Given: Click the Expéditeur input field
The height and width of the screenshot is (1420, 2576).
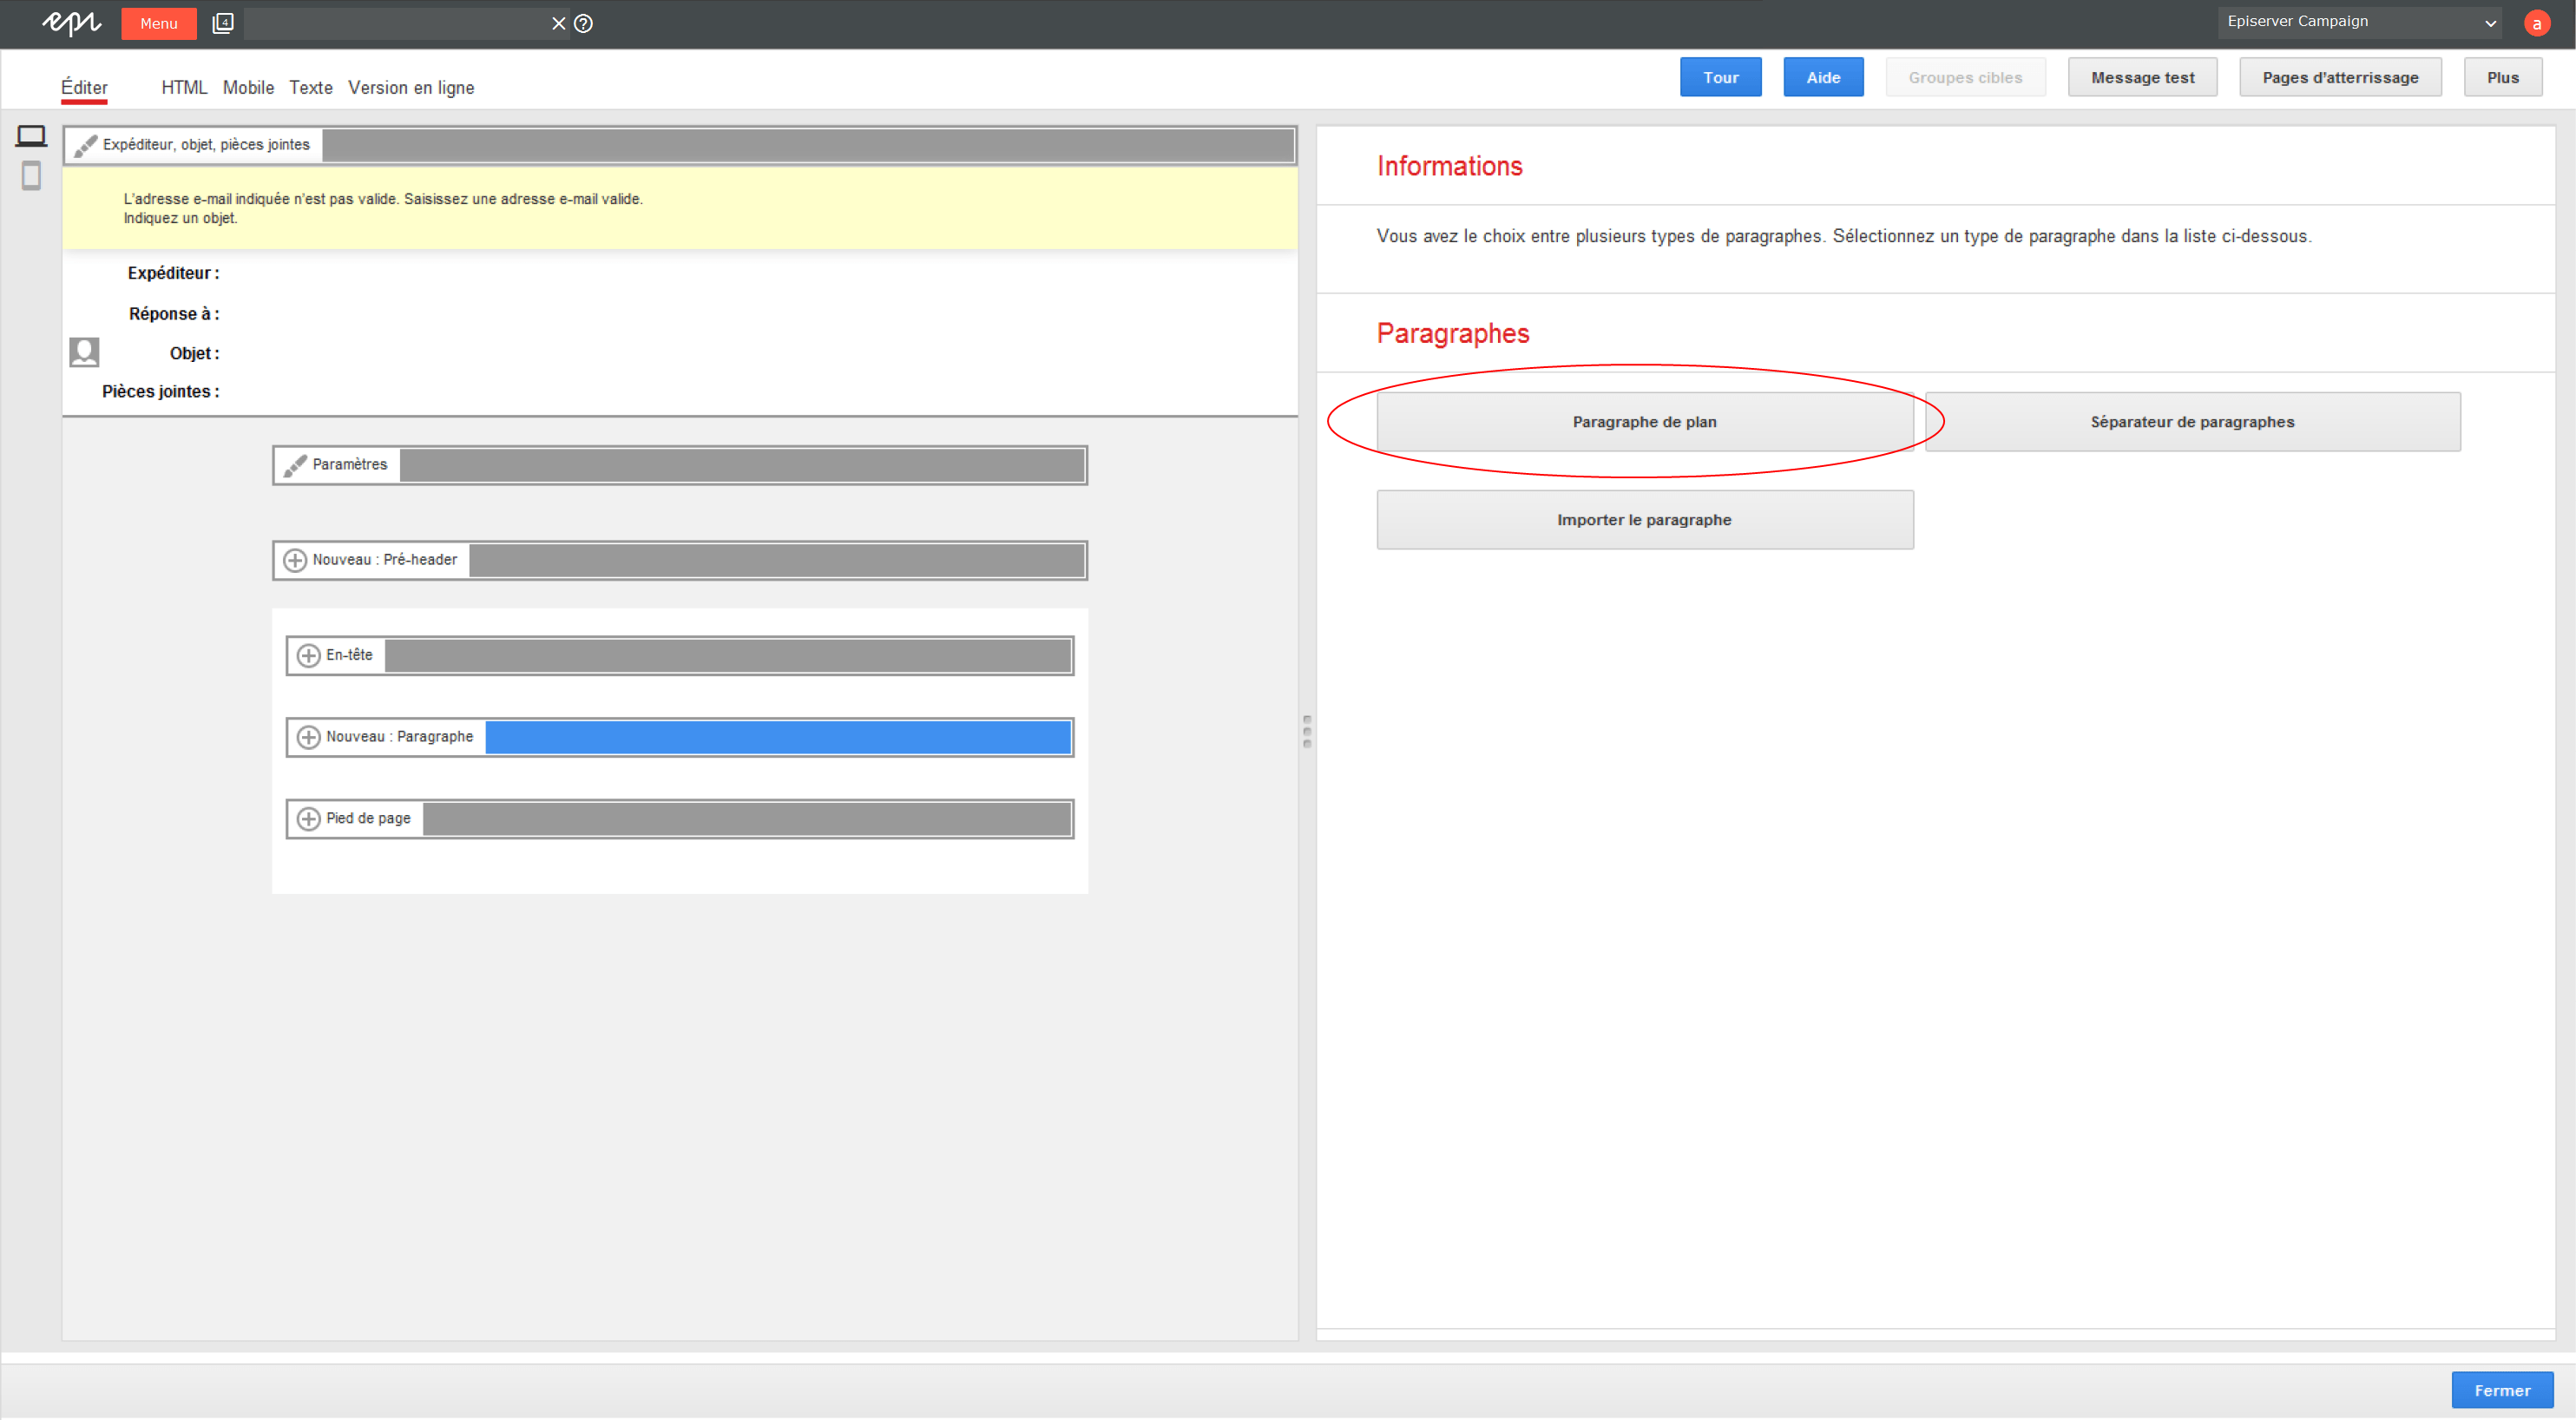Looking at the screenshot, I should coord(699,273).
